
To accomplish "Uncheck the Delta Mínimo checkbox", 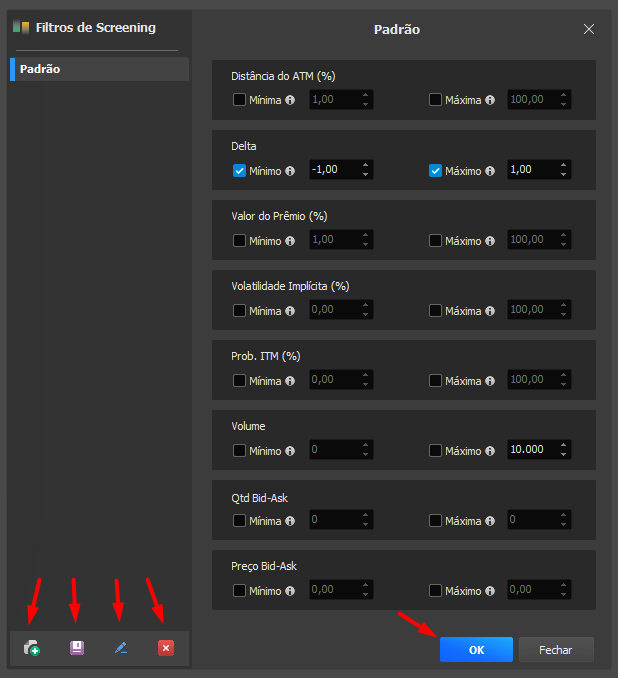I will tap(239, 170).
